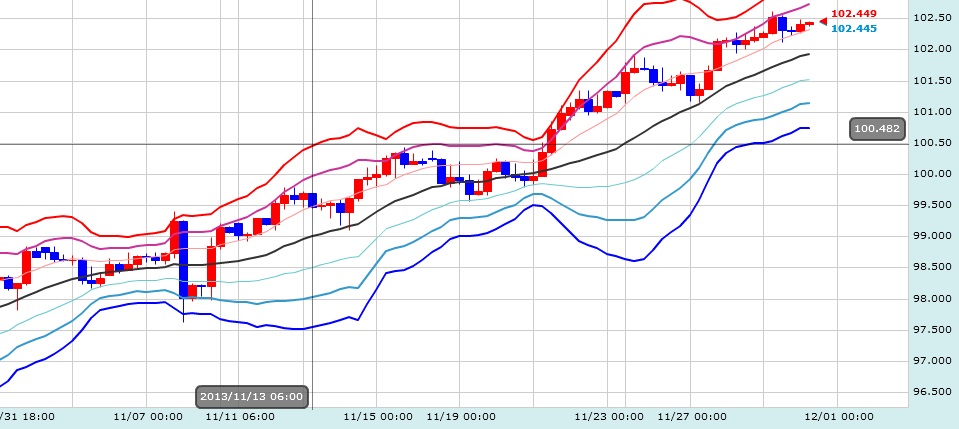The image size is (959, 429).
Task: Click the 100.482 crosshair price tag
Action: click(877, 129)
